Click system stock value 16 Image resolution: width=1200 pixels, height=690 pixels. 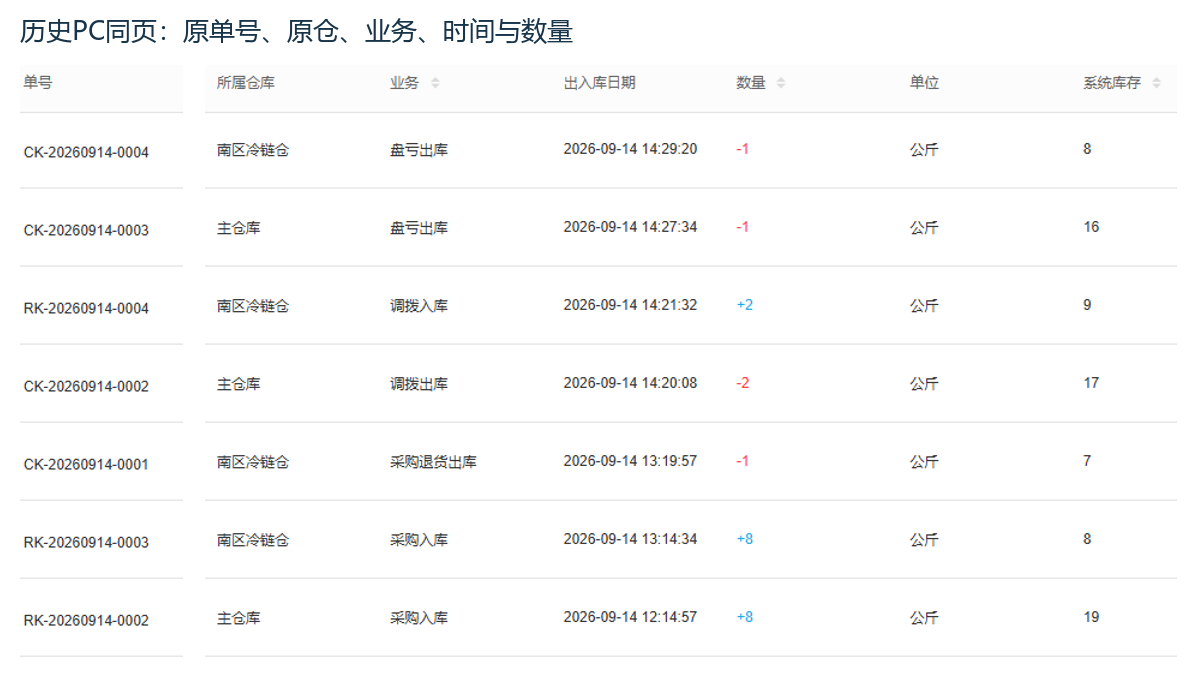[1091, 227]
